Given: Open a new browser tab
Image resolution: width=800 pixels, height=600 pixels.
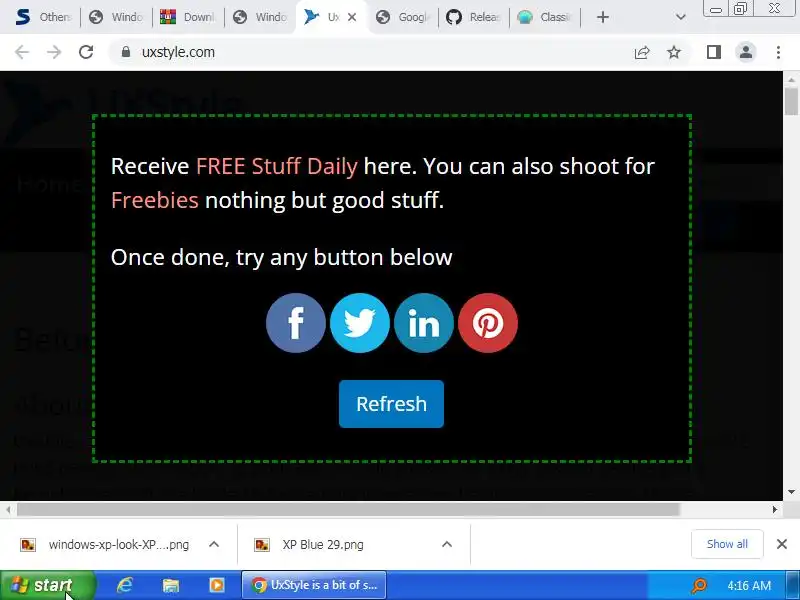Looking at the screenshot, I should [603, 17].
